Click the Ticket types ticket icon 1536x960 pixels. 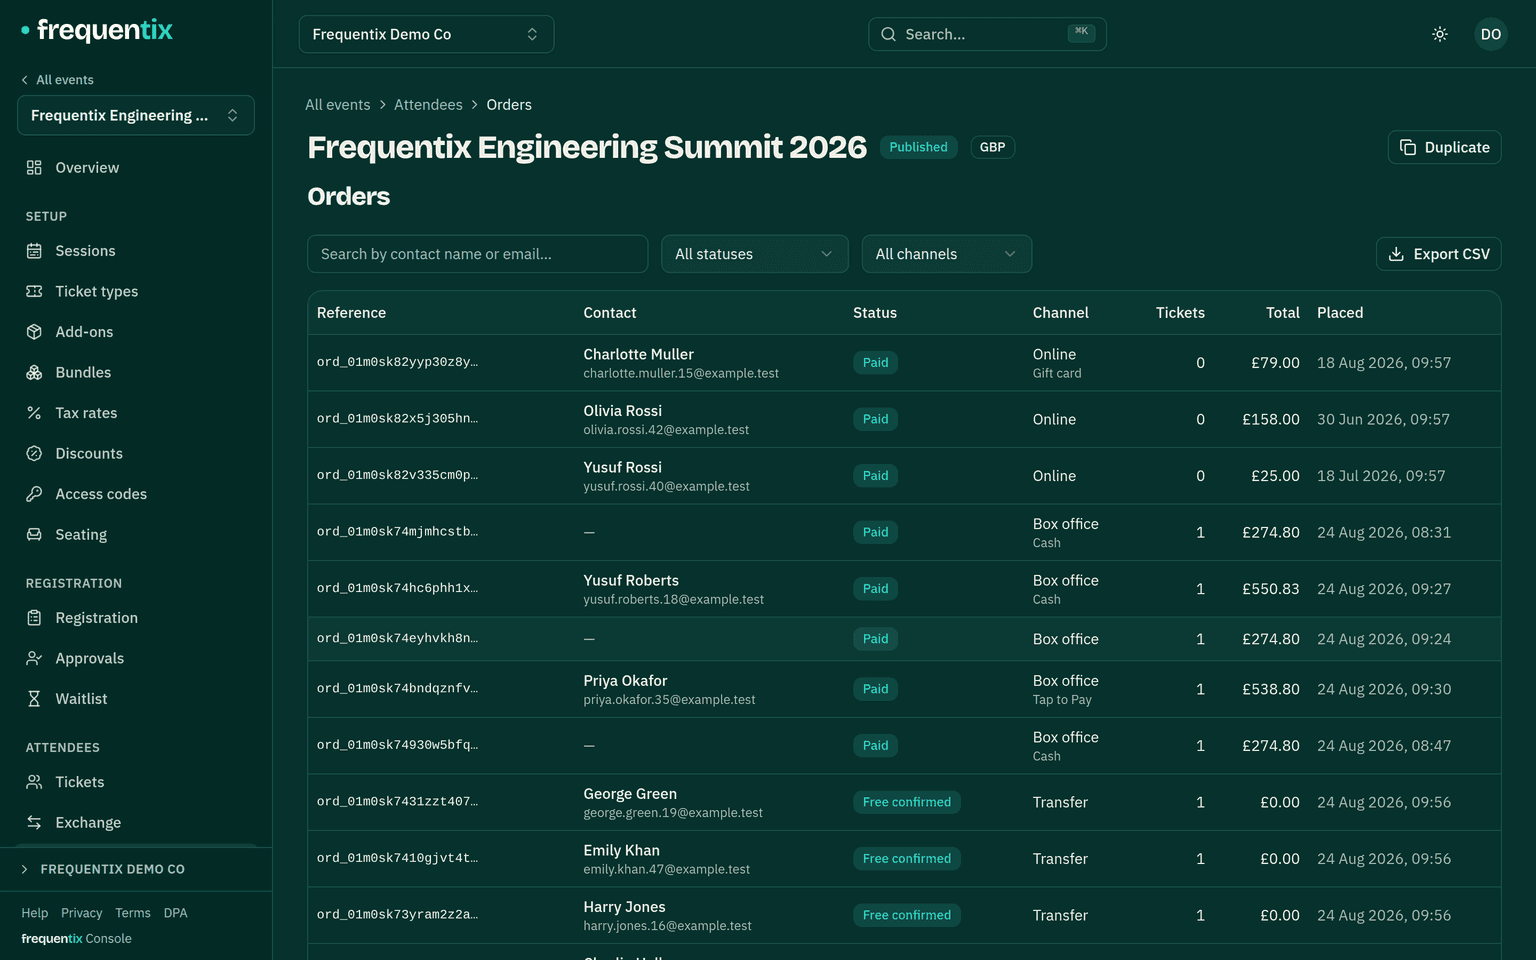tap(34, 291)
